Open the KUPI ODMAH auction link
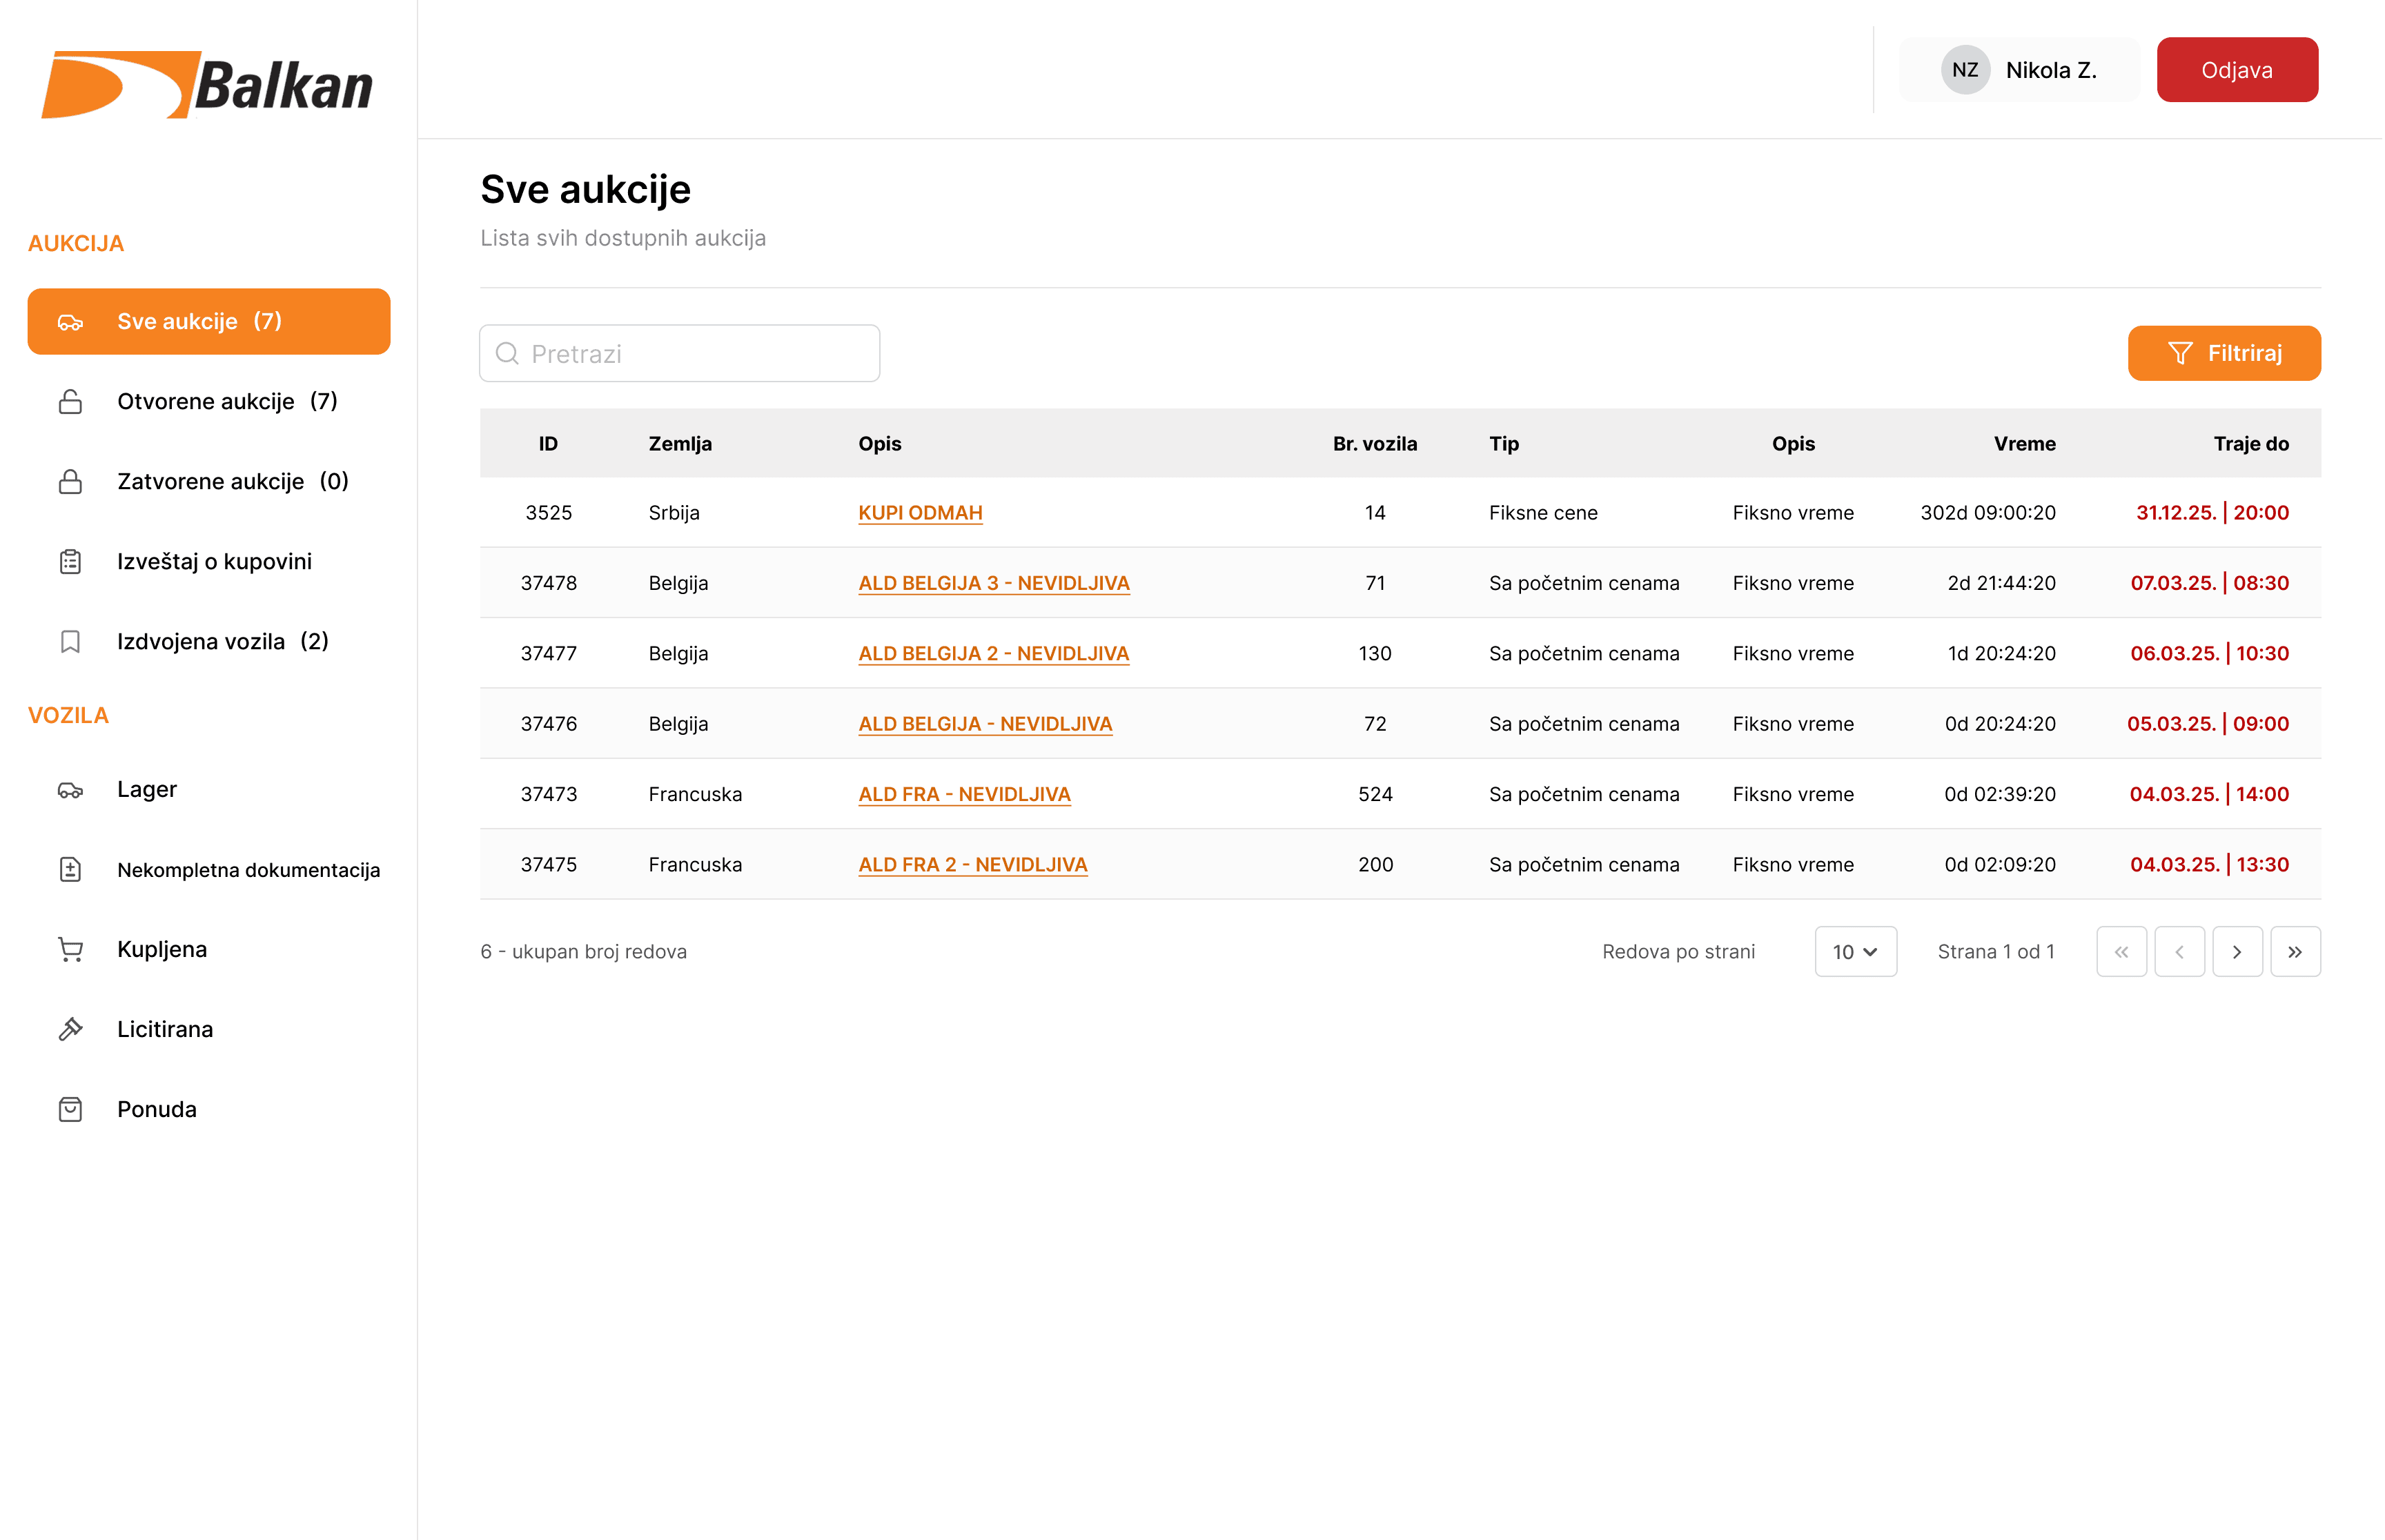Viewport: 2385px width, 1540px height. pyautogui.click(x=920, y=513)
